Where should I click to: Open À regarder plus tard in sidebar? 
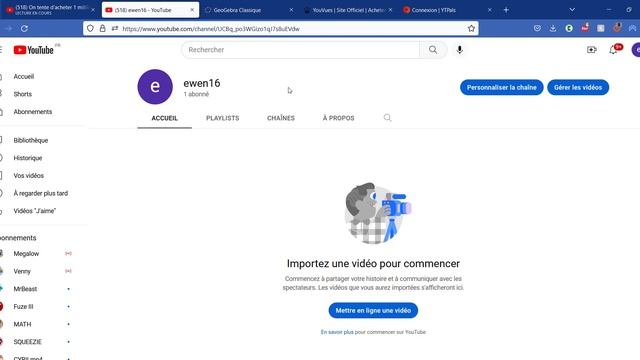(x=41, y=193)
